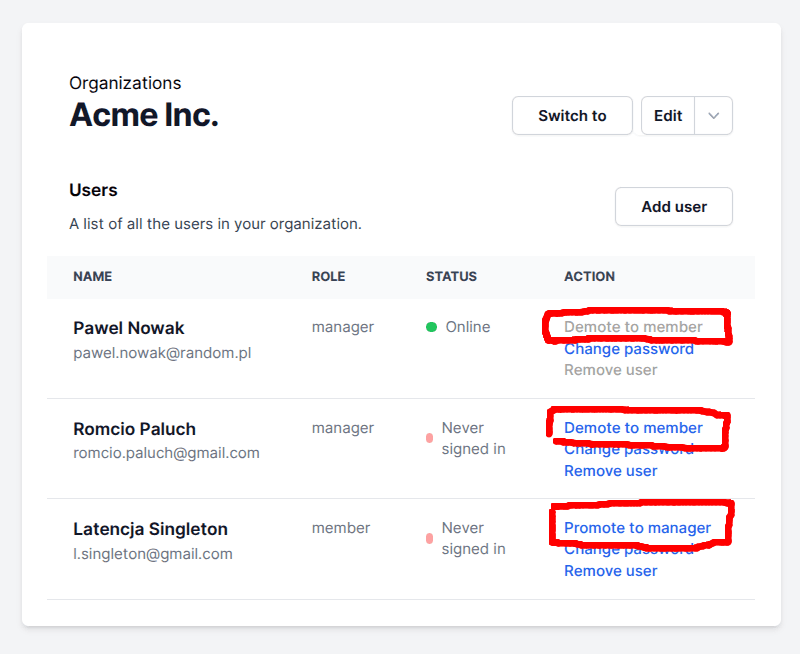Click Demote to member for Pawel Nowak

point(633,327)
